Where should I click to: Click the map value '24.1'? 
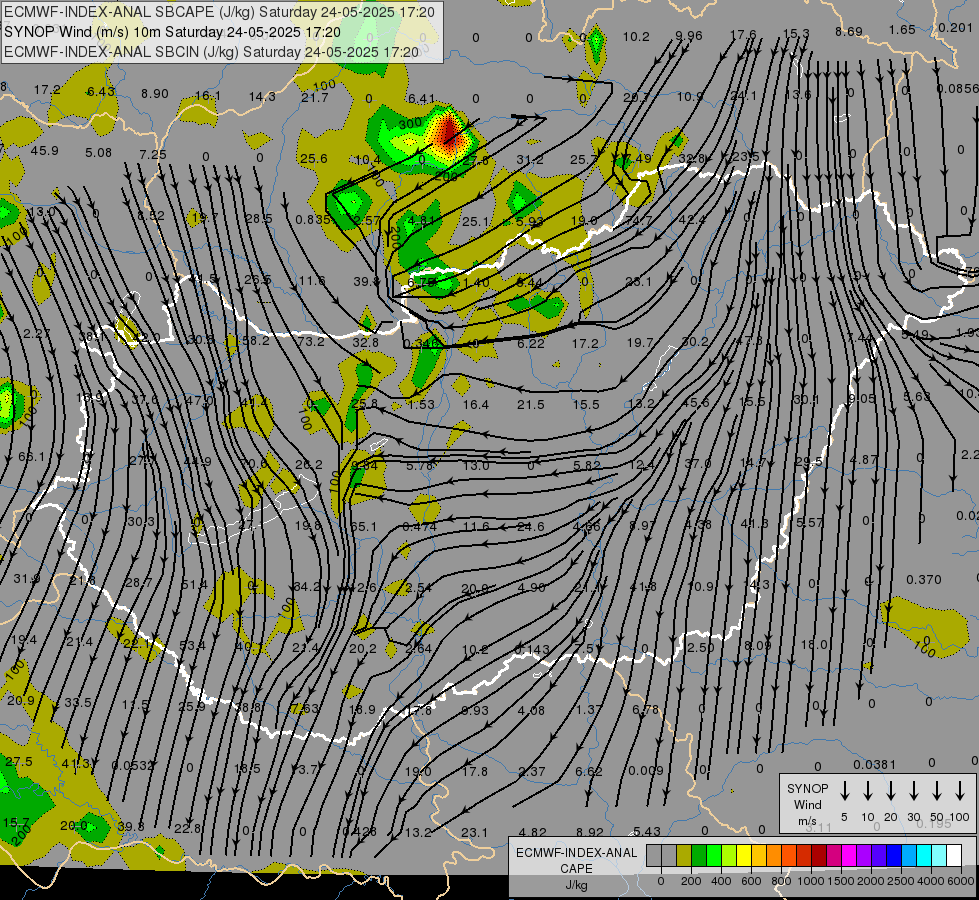coord(744,96)
